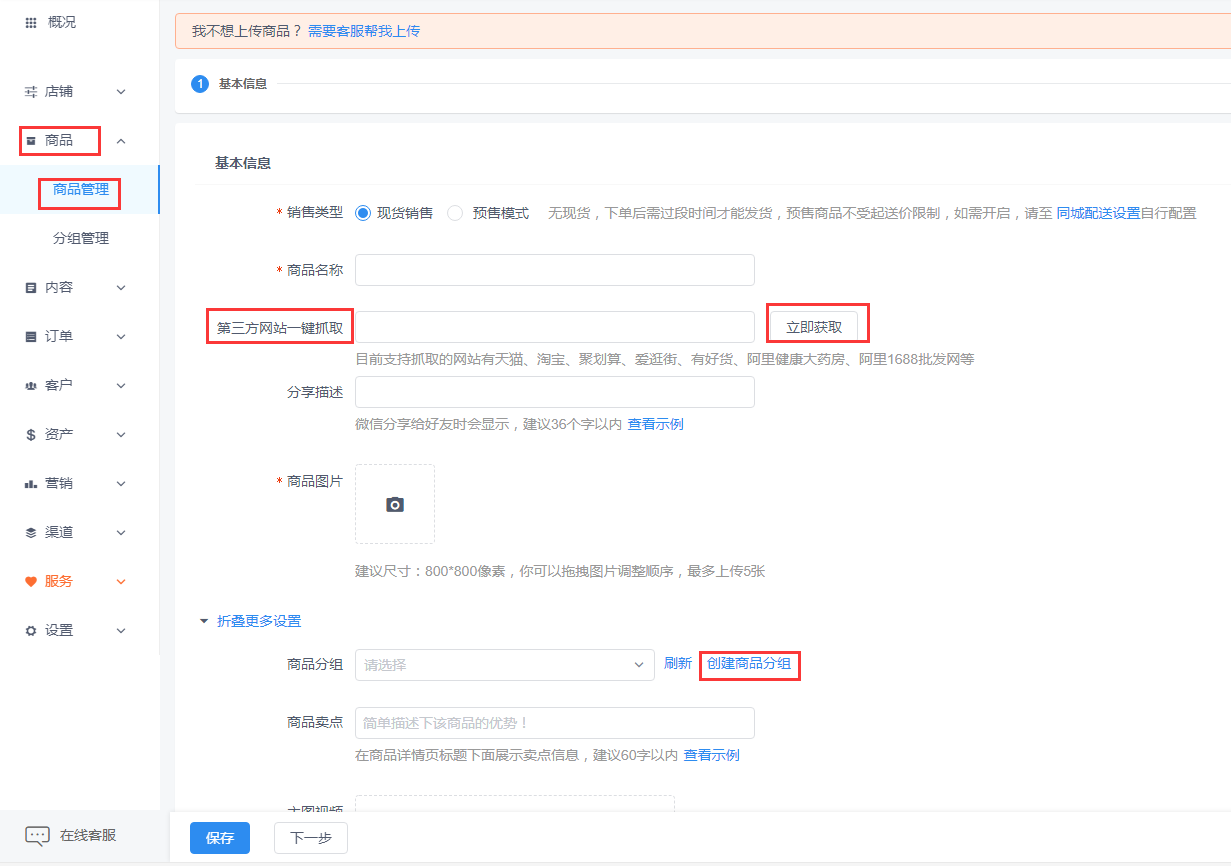Select the 预售模式 radio button
1231x866 pixels.
pos(455,213)
